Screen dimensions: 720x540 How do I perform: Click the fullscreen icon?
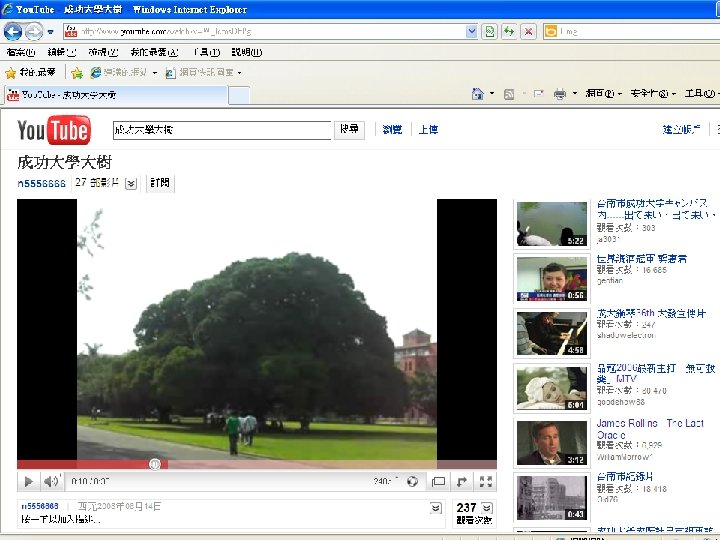point(486,481)
